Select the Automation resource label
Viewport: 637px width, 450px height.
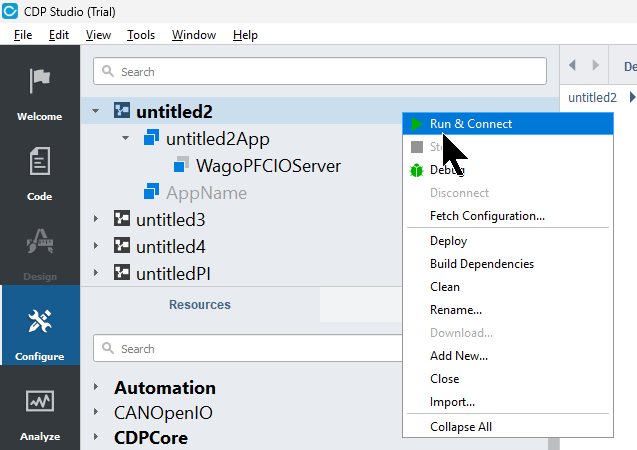pos(165,387)
